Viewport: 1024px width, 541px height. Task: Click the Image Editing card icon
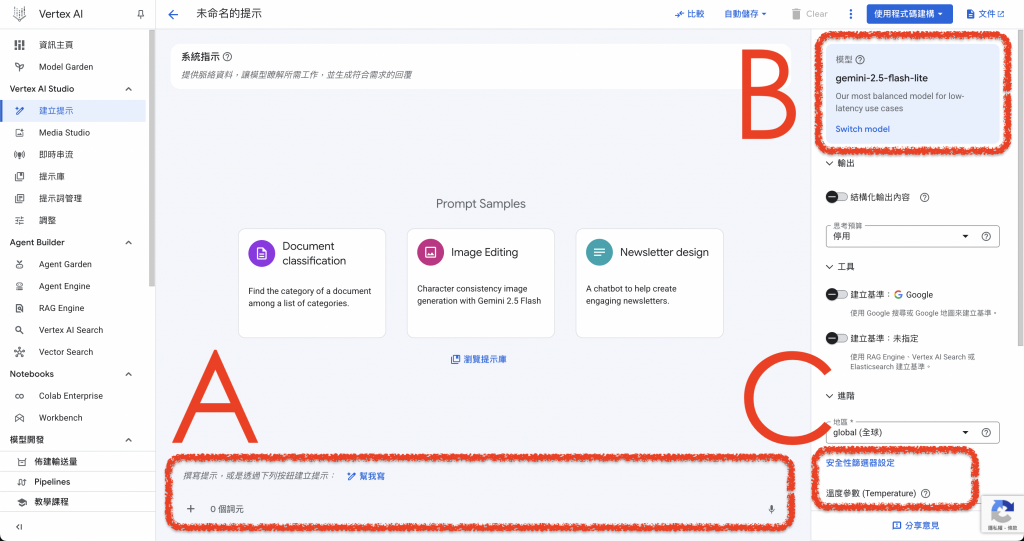tap(430, 252)
